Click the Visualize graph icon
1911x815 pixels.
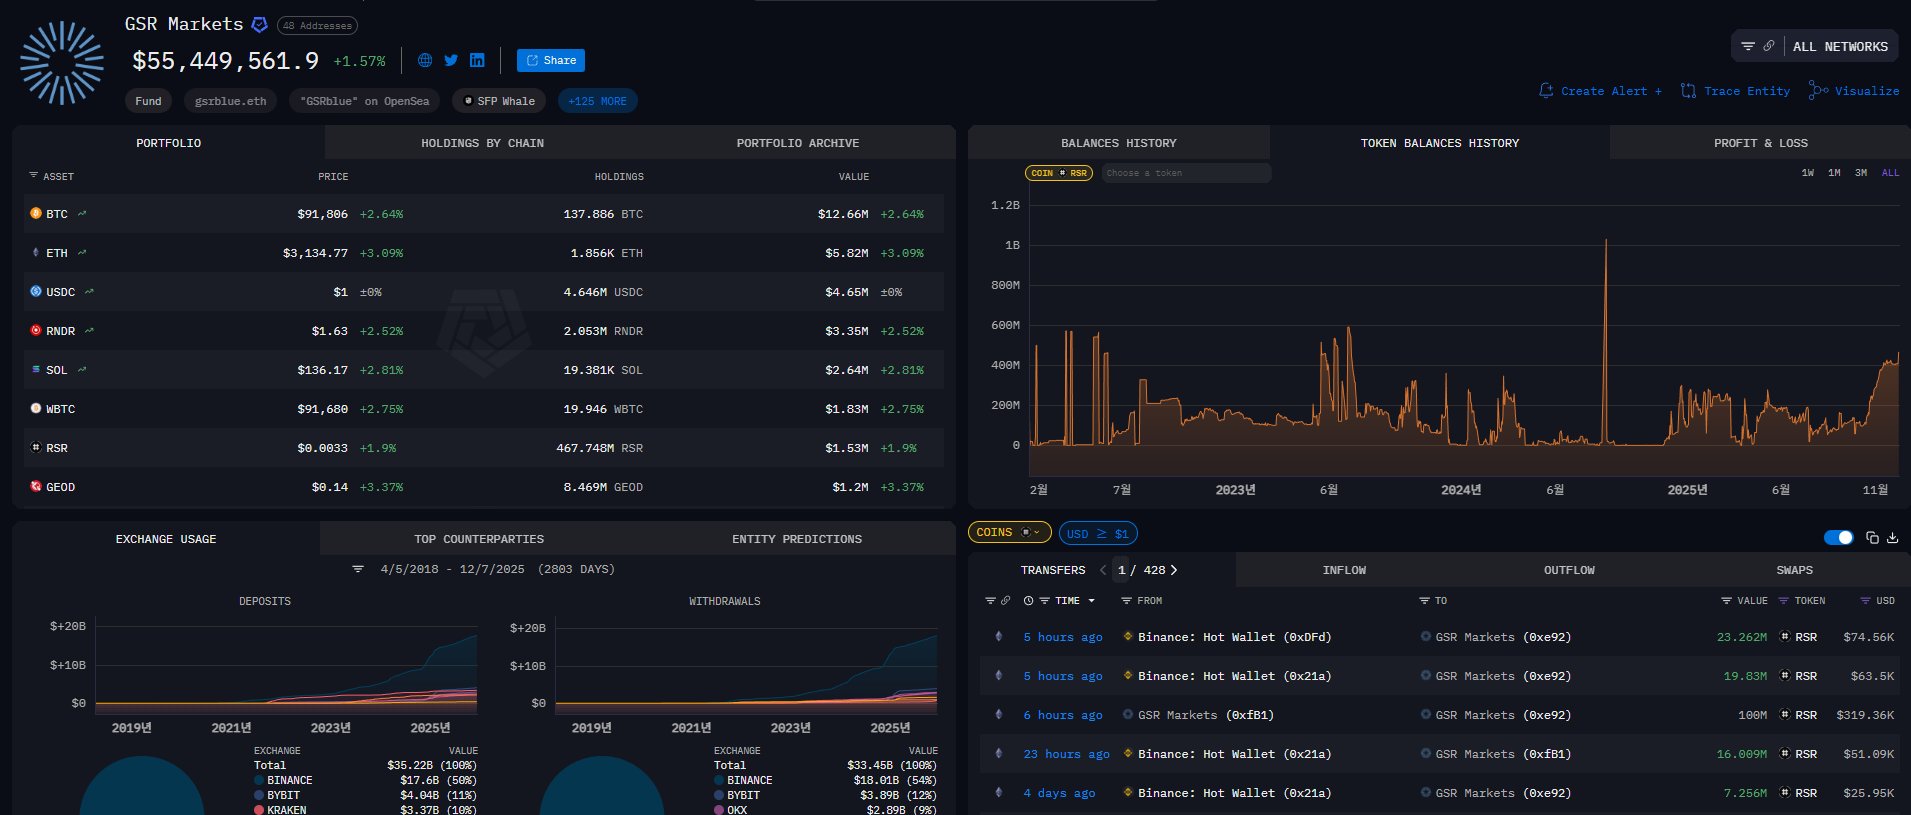tap(1818, 91)
